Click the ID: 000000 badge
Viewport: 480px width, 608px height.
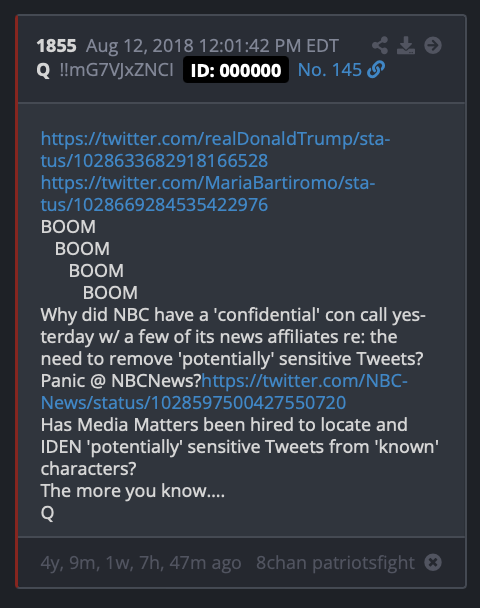pyautogui.click(x=236, y=70)
